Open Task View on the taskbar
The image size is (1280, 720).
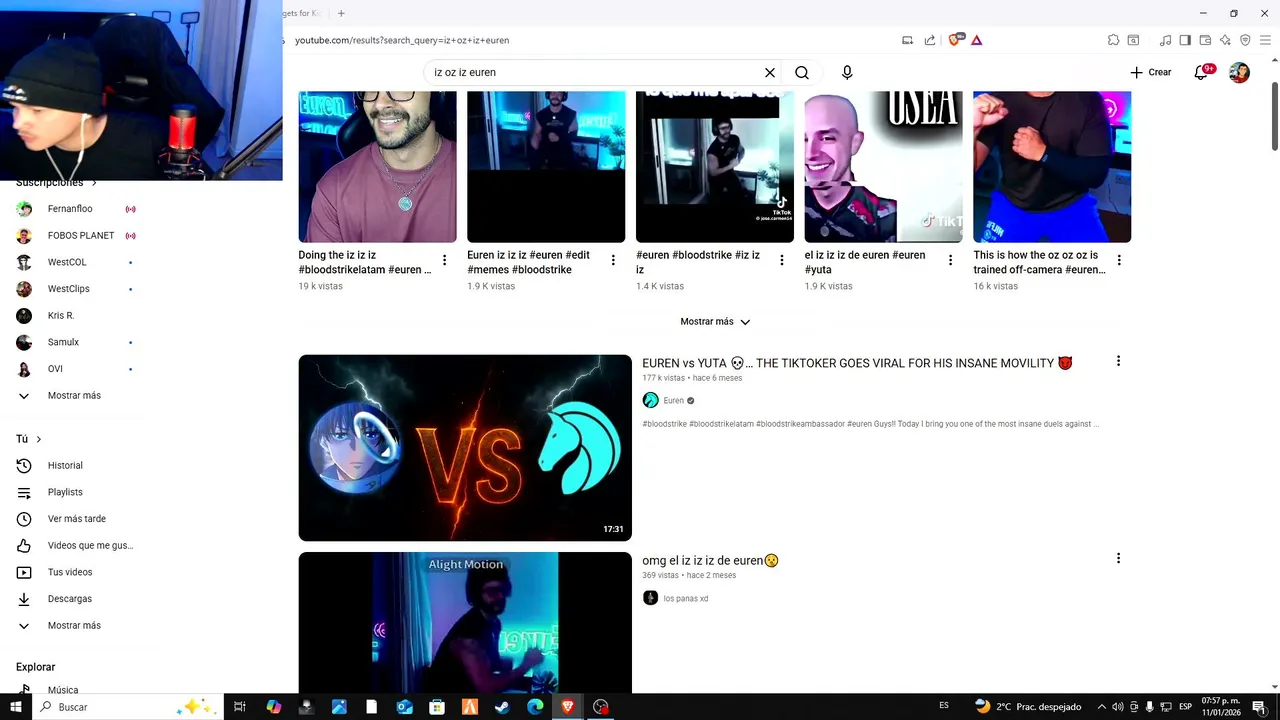tap(240, 707)
